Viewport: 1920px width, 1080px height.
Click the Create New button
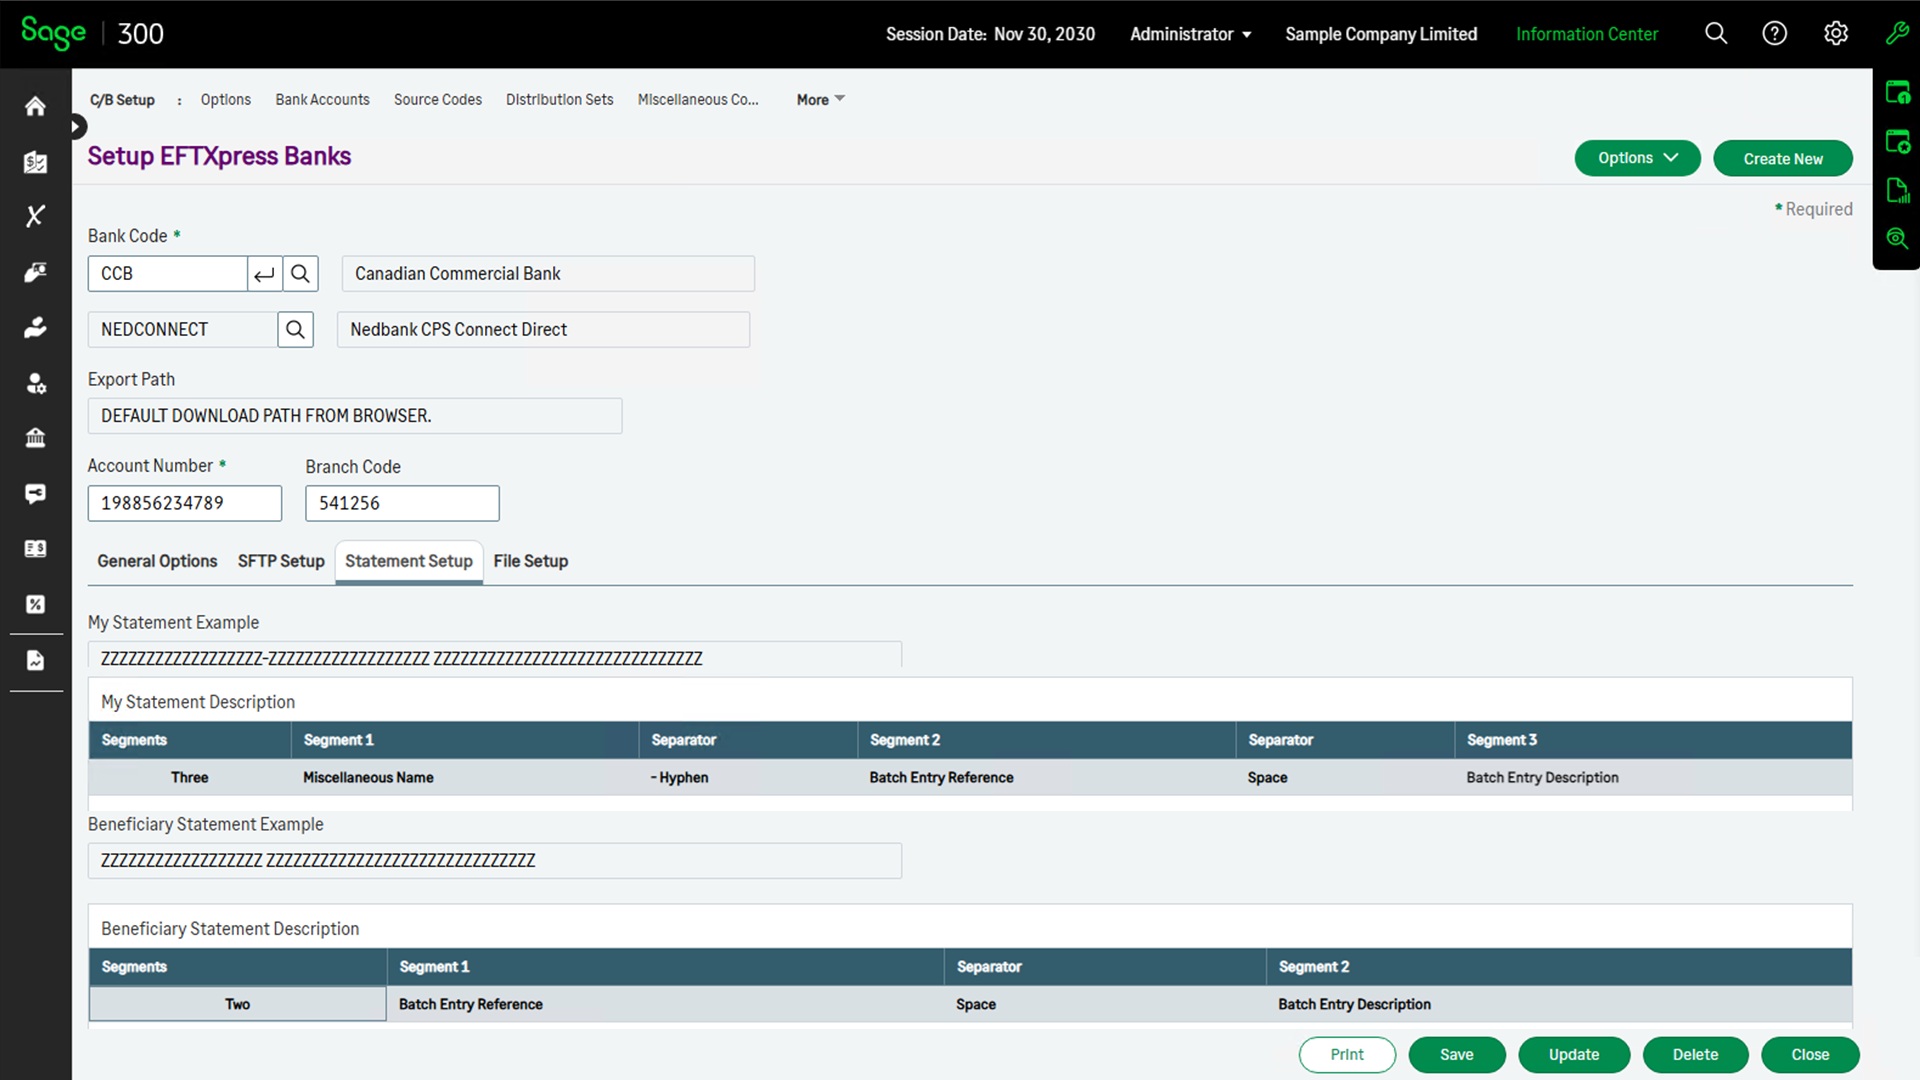(x=1783, y=158)
